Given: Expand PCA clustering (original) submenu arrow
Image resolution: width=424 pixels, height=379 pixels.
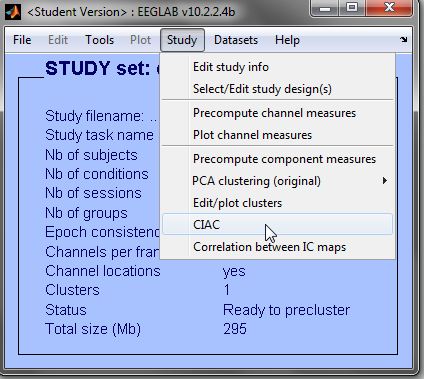Looking at the screenshot, I should tap(385, 181).
